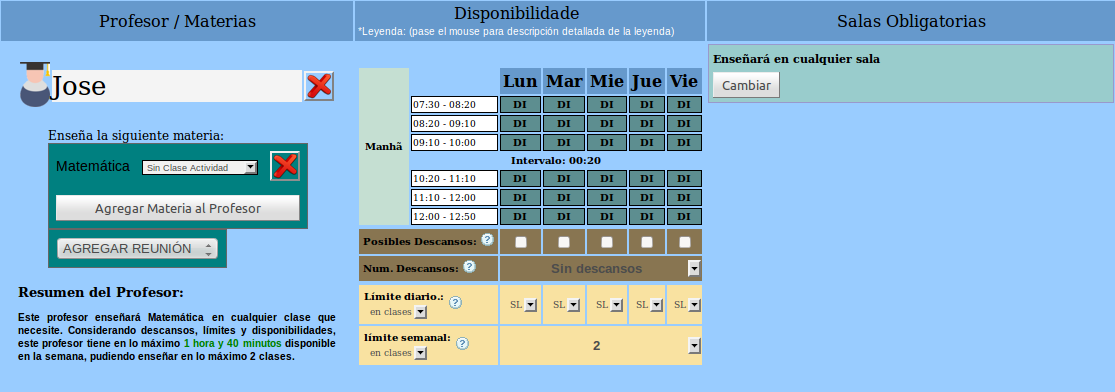
Task: Toggle Lun availability at 07:30 - 08:20
Action: (x=521, y=105)
